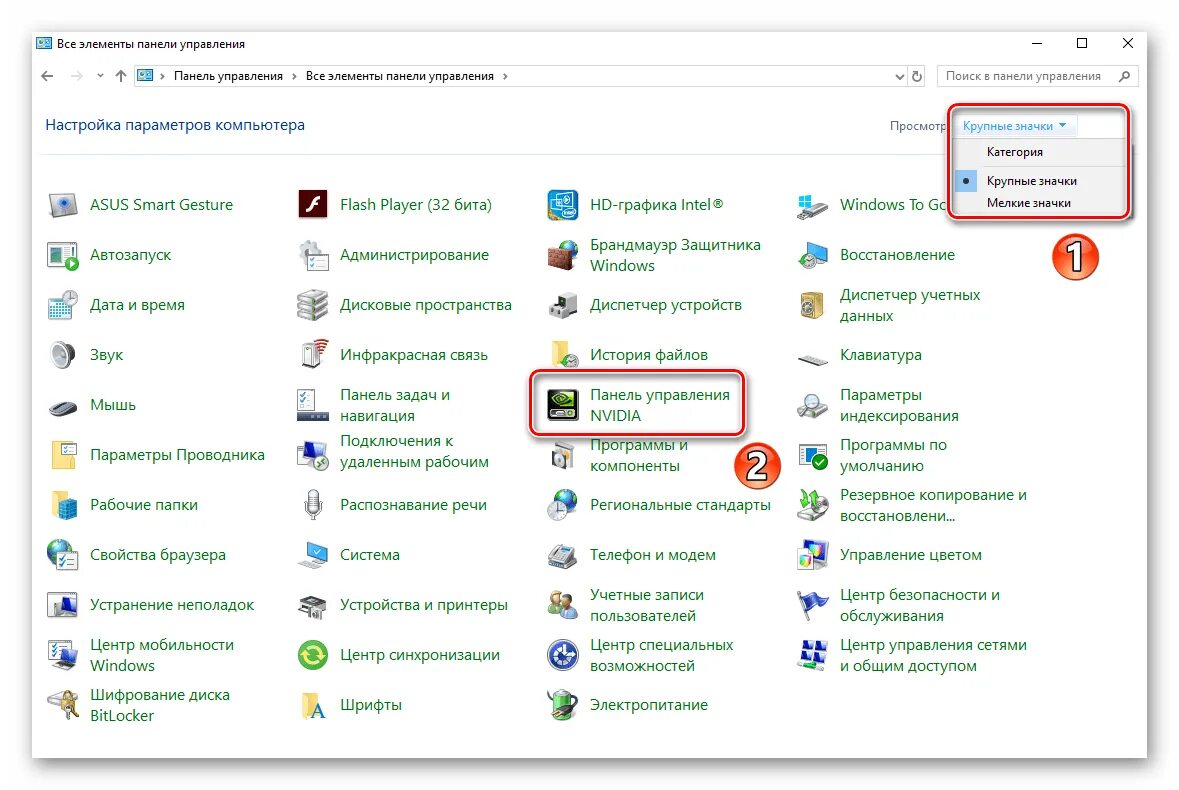1179x790 pixels.
Task: Click Центр безопасности и обслуживания link
Action: tap(920, 605)
